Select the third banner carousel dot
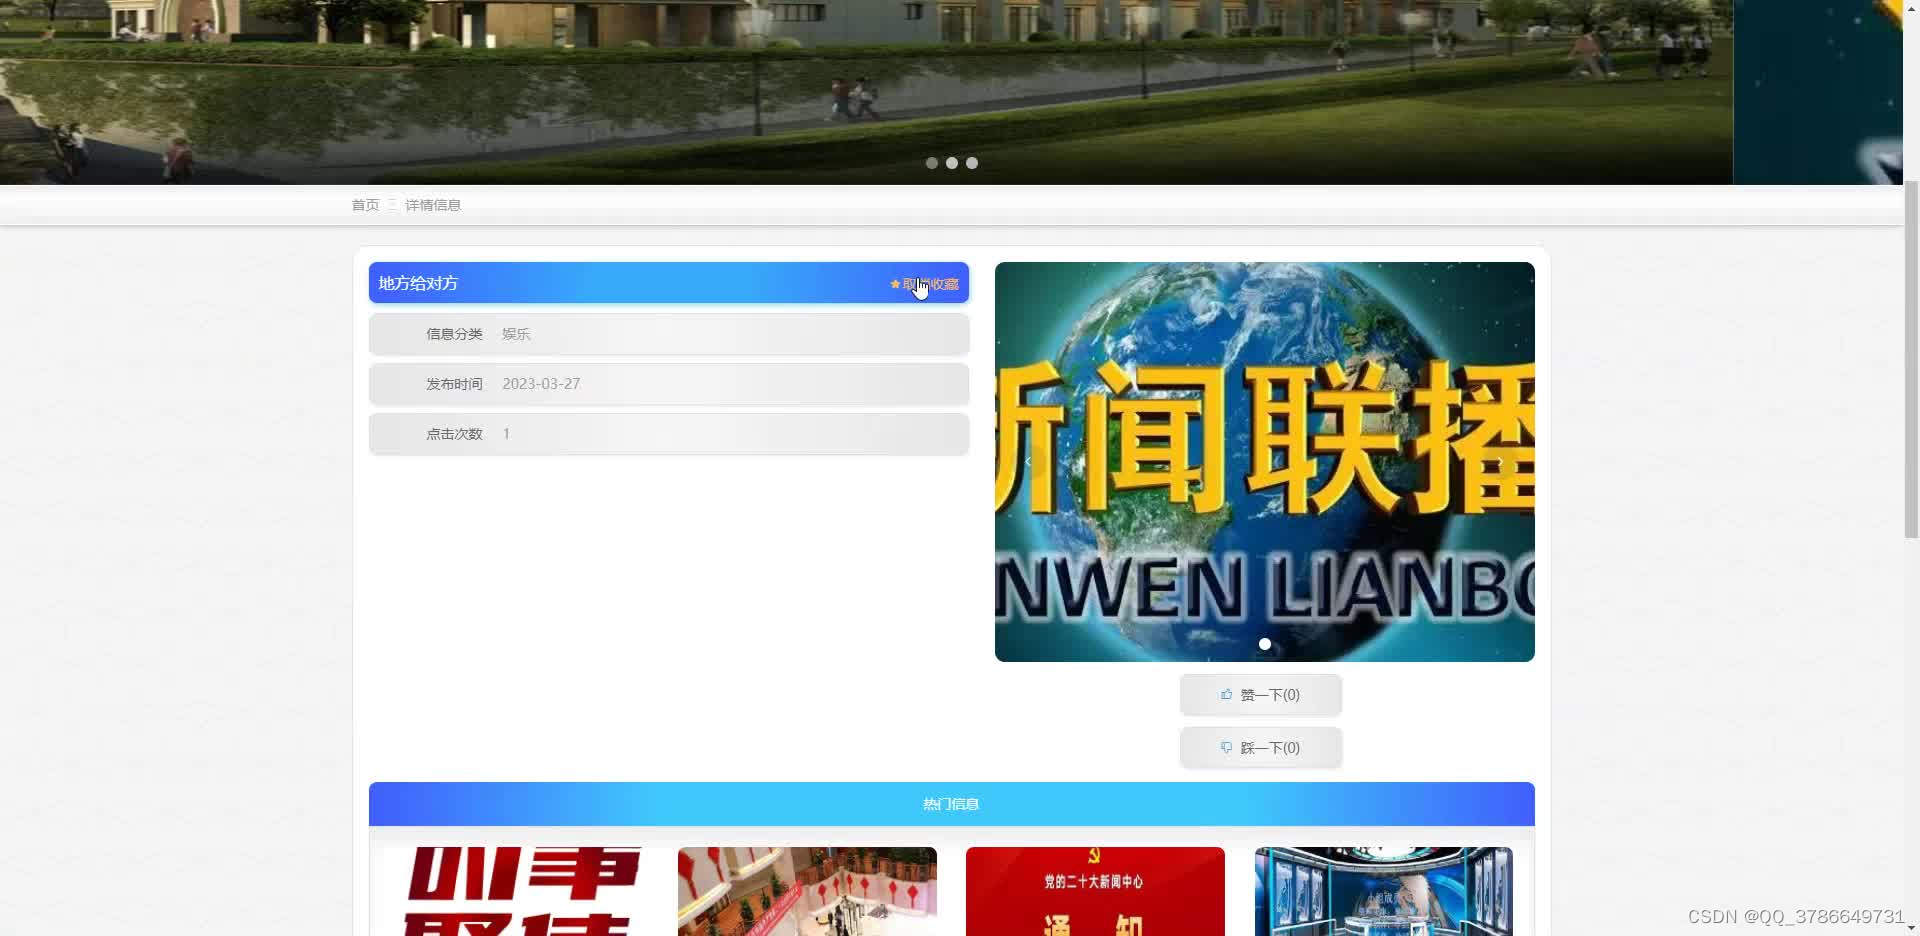1920x936 pixels. 972,163
